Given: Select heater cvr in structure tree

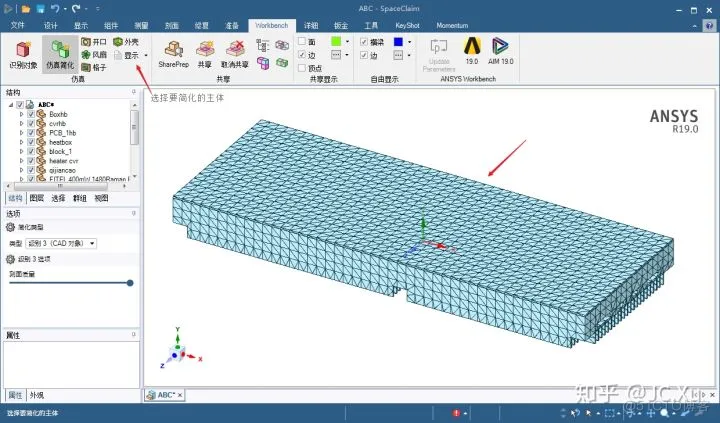Looking at the screenshot, I should click(64, 161).
